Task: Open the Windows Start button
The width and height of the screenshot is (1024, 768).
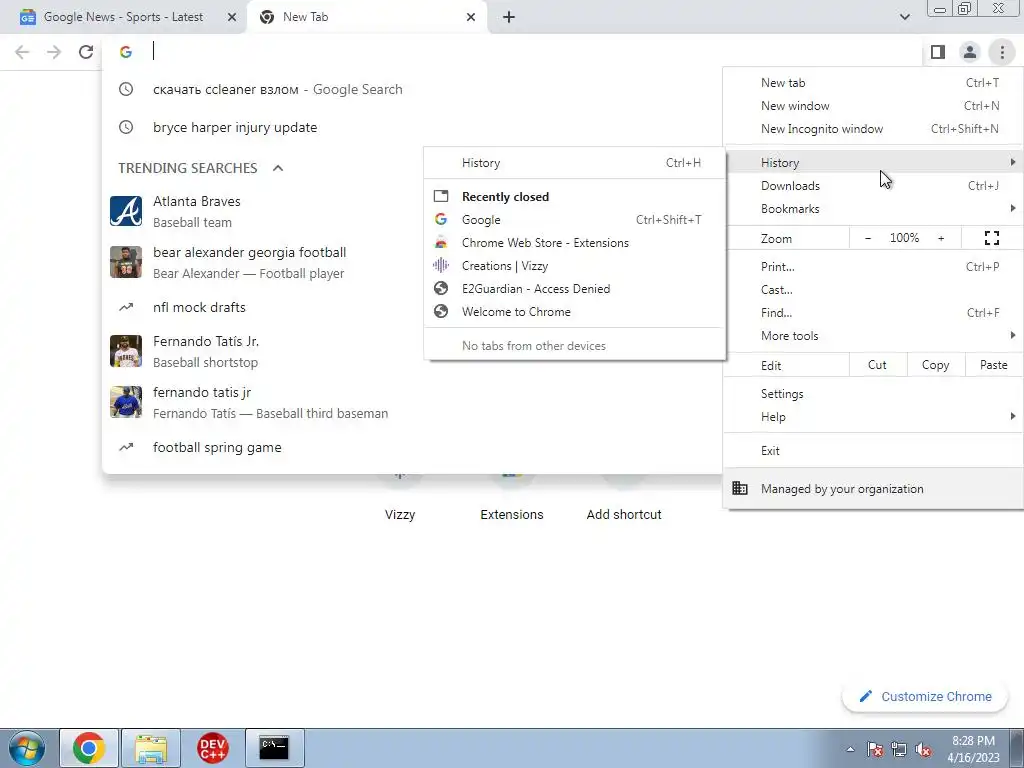Action: [26, 748]
